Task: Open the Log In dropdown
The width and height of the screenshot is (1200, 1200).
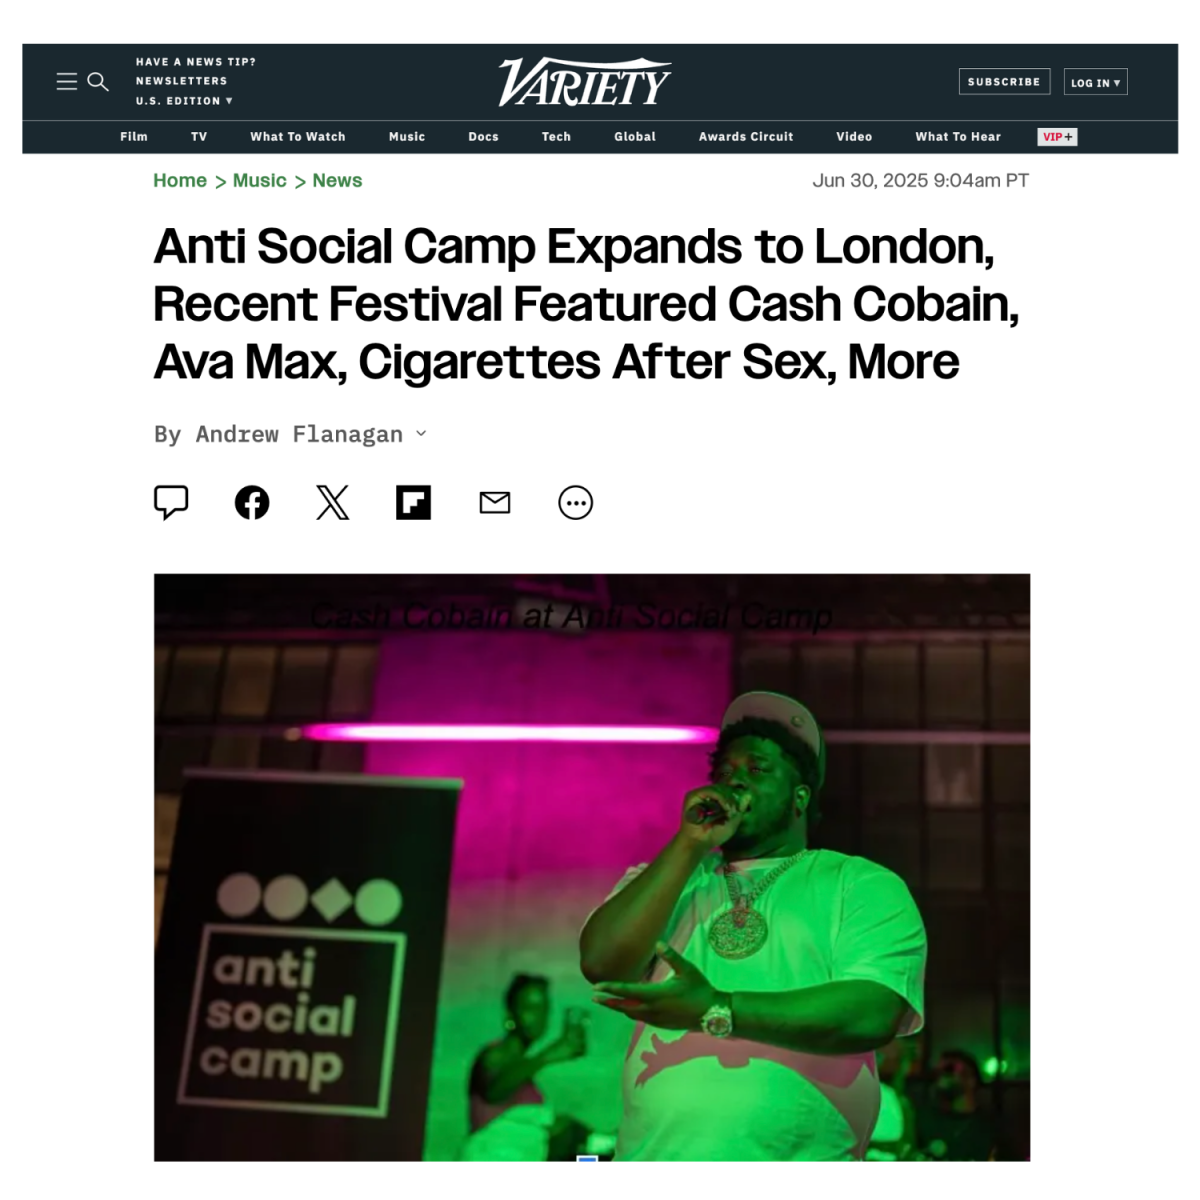Action: click(1096, 82)
